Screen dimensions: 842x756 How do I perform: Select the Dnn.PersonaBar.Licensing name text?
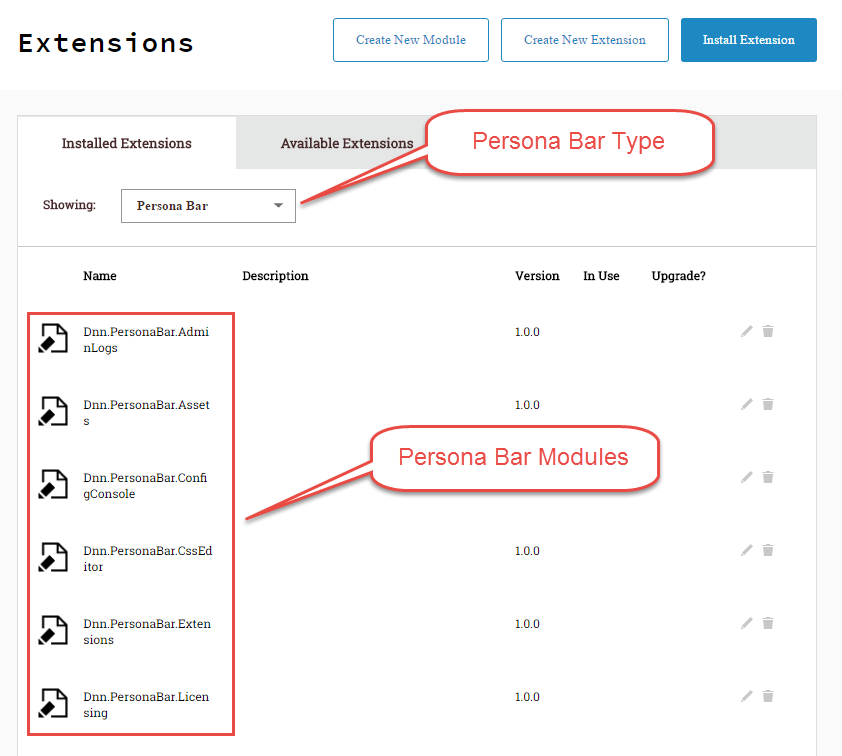(x=146, y=705)
